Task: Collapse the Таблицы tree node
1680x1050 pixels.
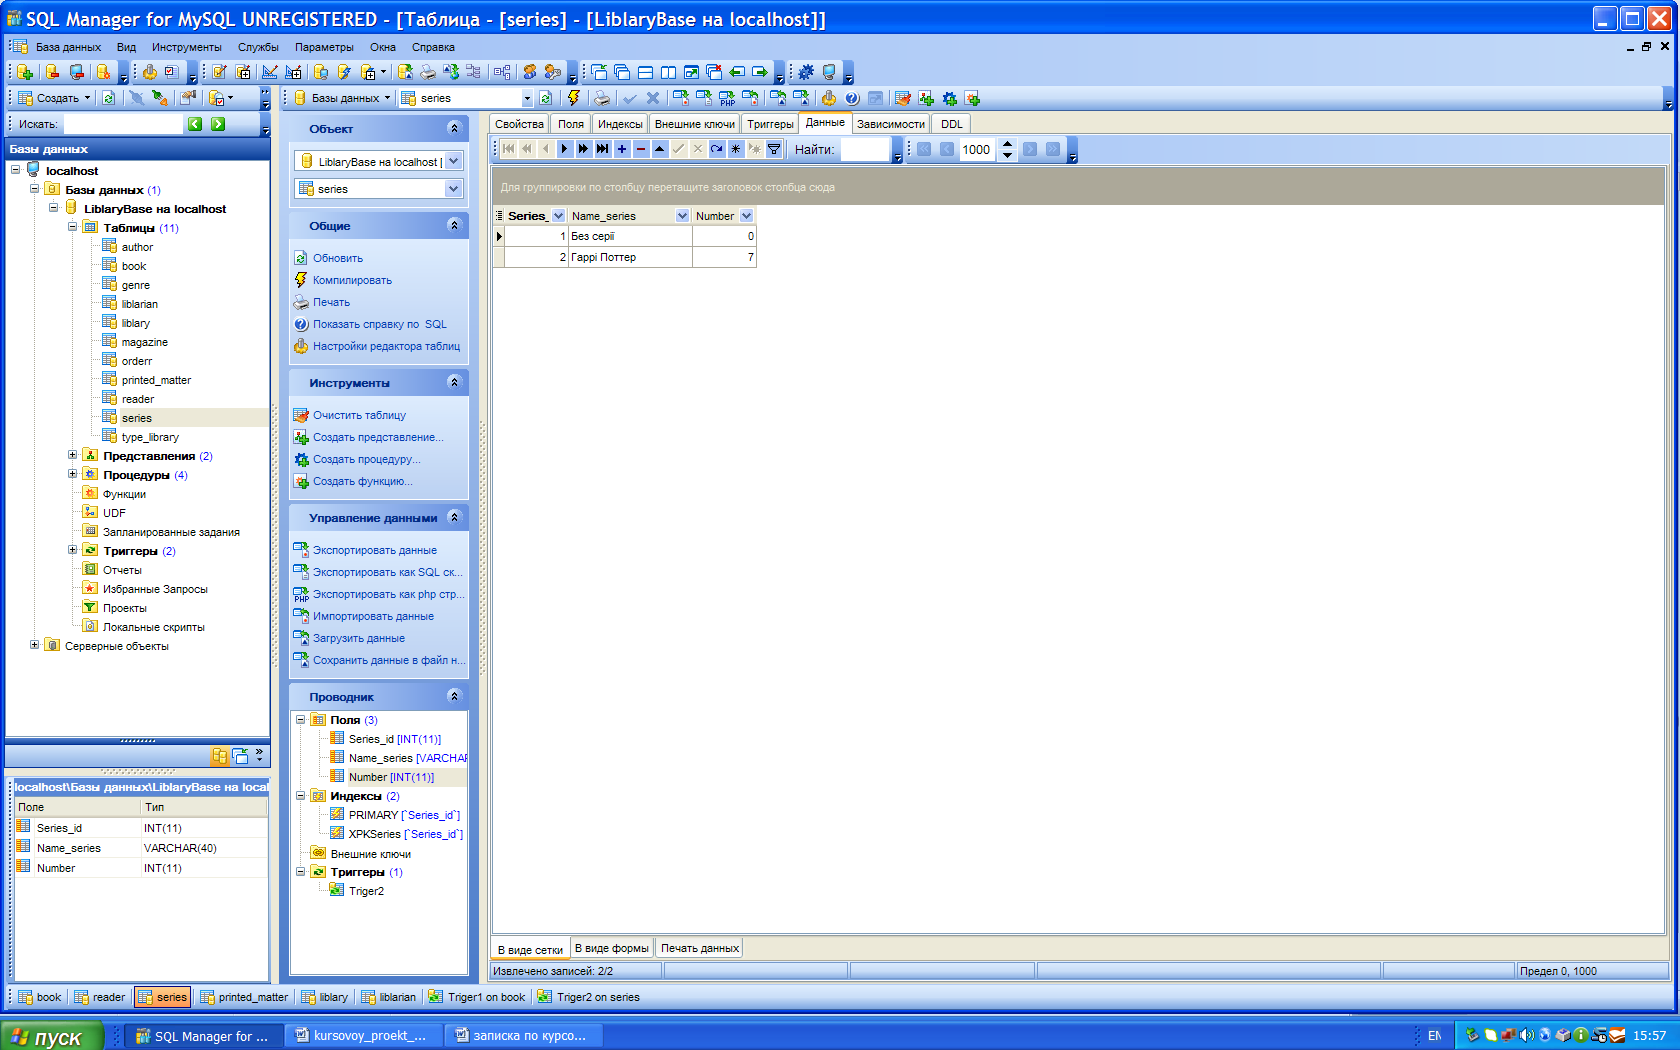Action: 72,227
